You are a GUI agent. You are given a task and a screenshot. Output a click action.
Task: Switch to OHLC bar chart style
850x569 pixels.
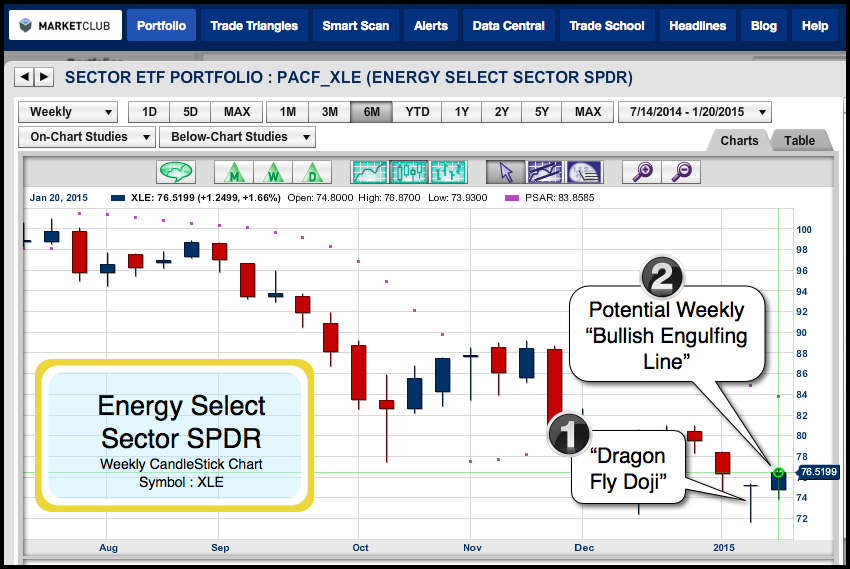pos(448,171)
